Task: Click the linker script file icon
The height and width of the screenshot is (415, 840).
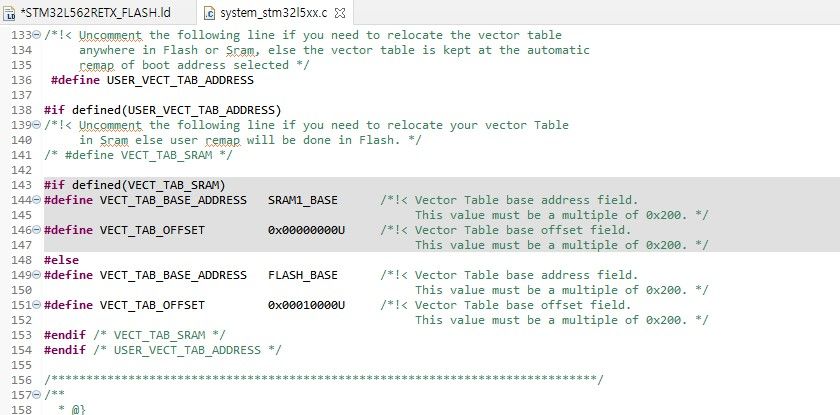Action: coord(9,13)
